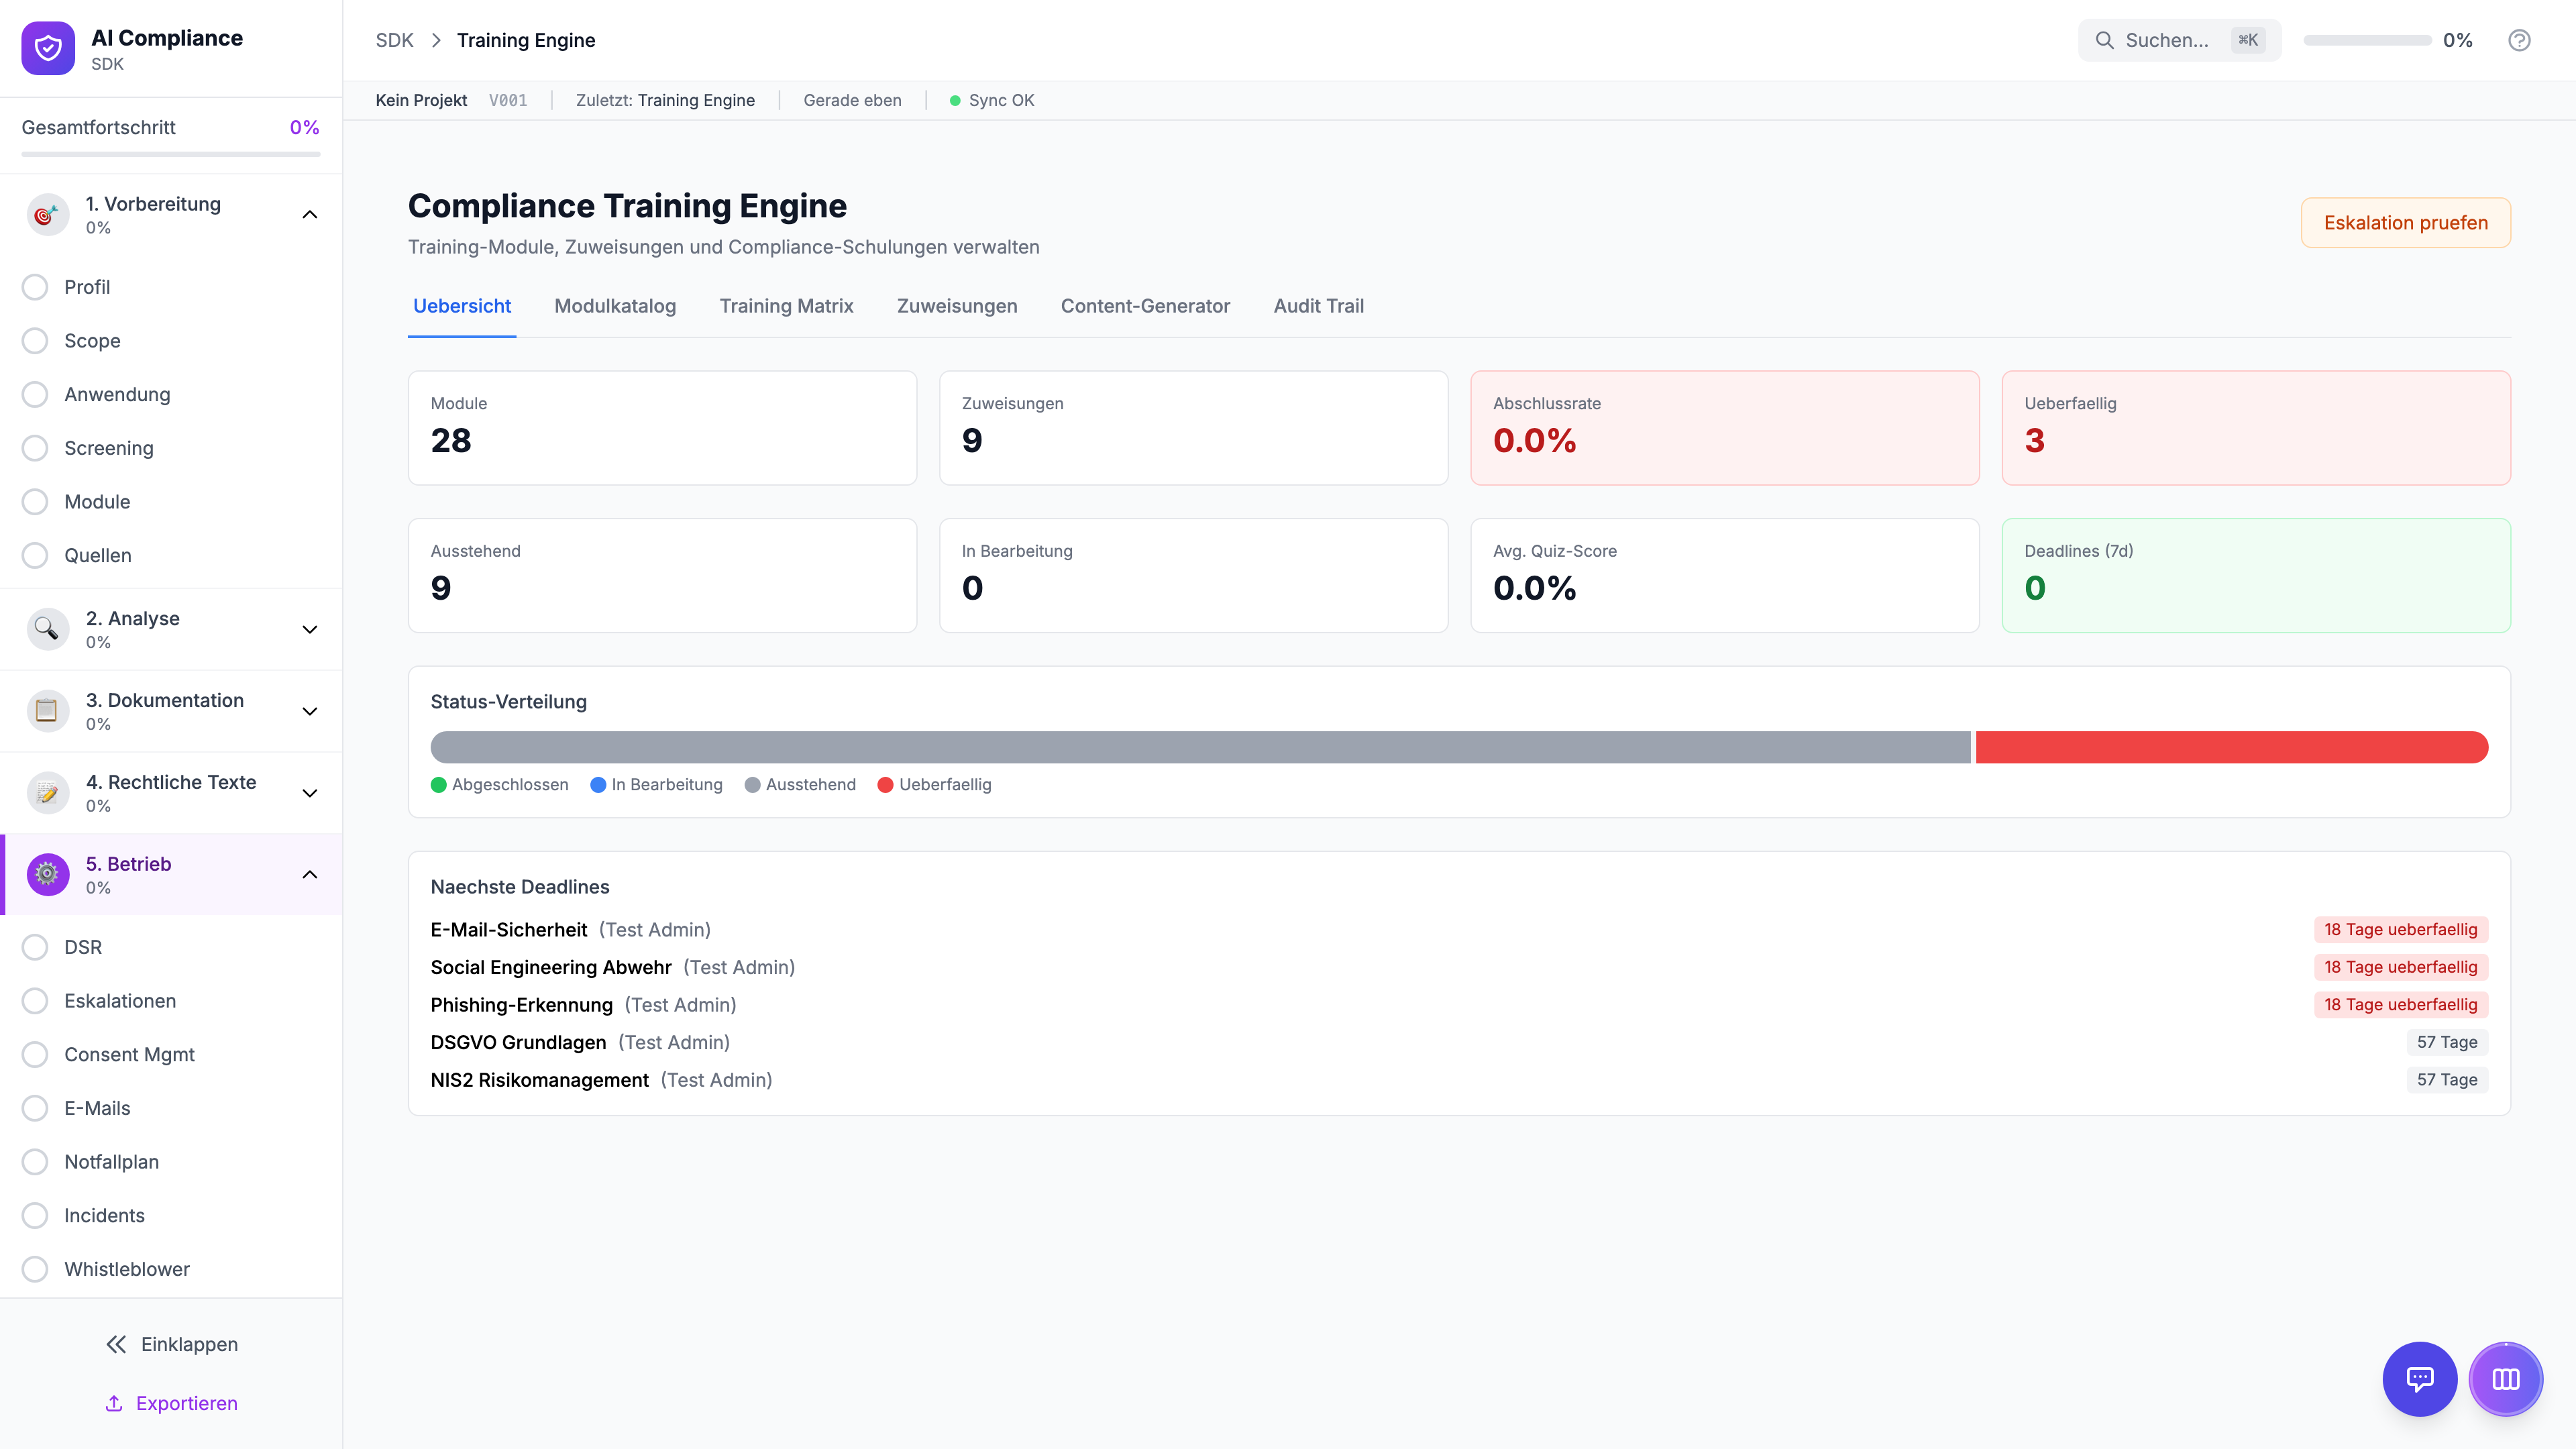Expand the 4. Rechtliche Texte chevron
2576x1449 pixels.
(x=310, y=793)
